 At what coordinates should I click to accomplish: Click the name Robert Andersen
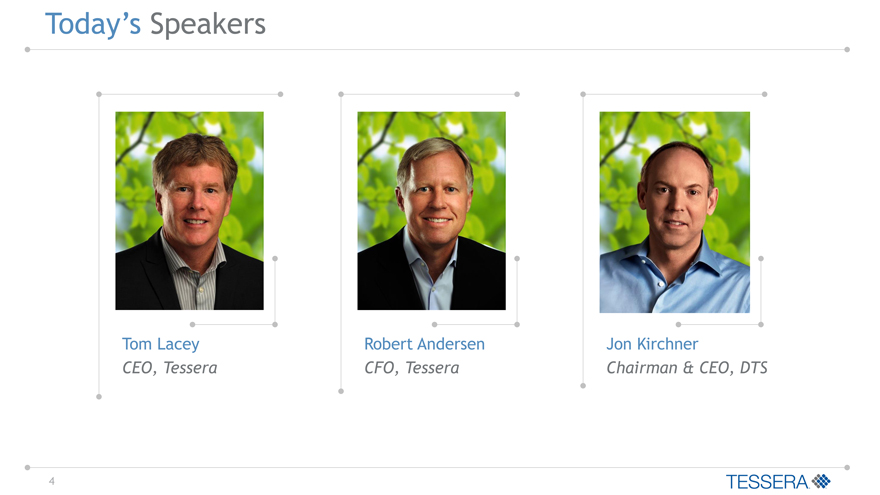pyautogui.click(x=424, y=344)
